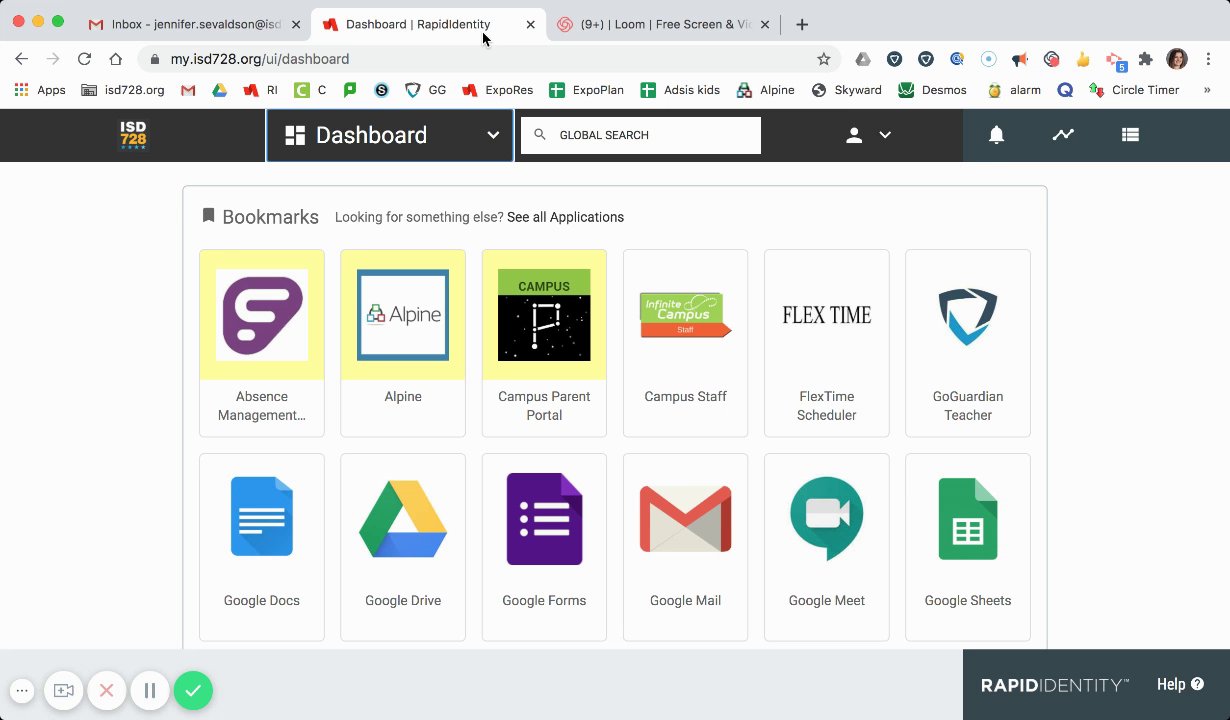1230x720 pixels.
Task: Launch the Alpine bookmark
Action: [403, 343]
